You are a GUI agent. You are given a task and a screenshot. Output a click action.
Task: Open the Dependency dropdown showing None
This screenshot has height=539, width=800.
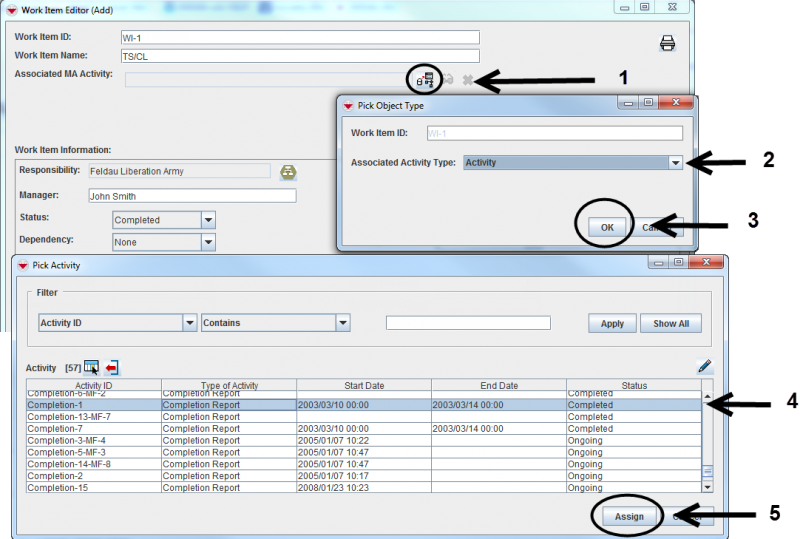coord(208,242)
